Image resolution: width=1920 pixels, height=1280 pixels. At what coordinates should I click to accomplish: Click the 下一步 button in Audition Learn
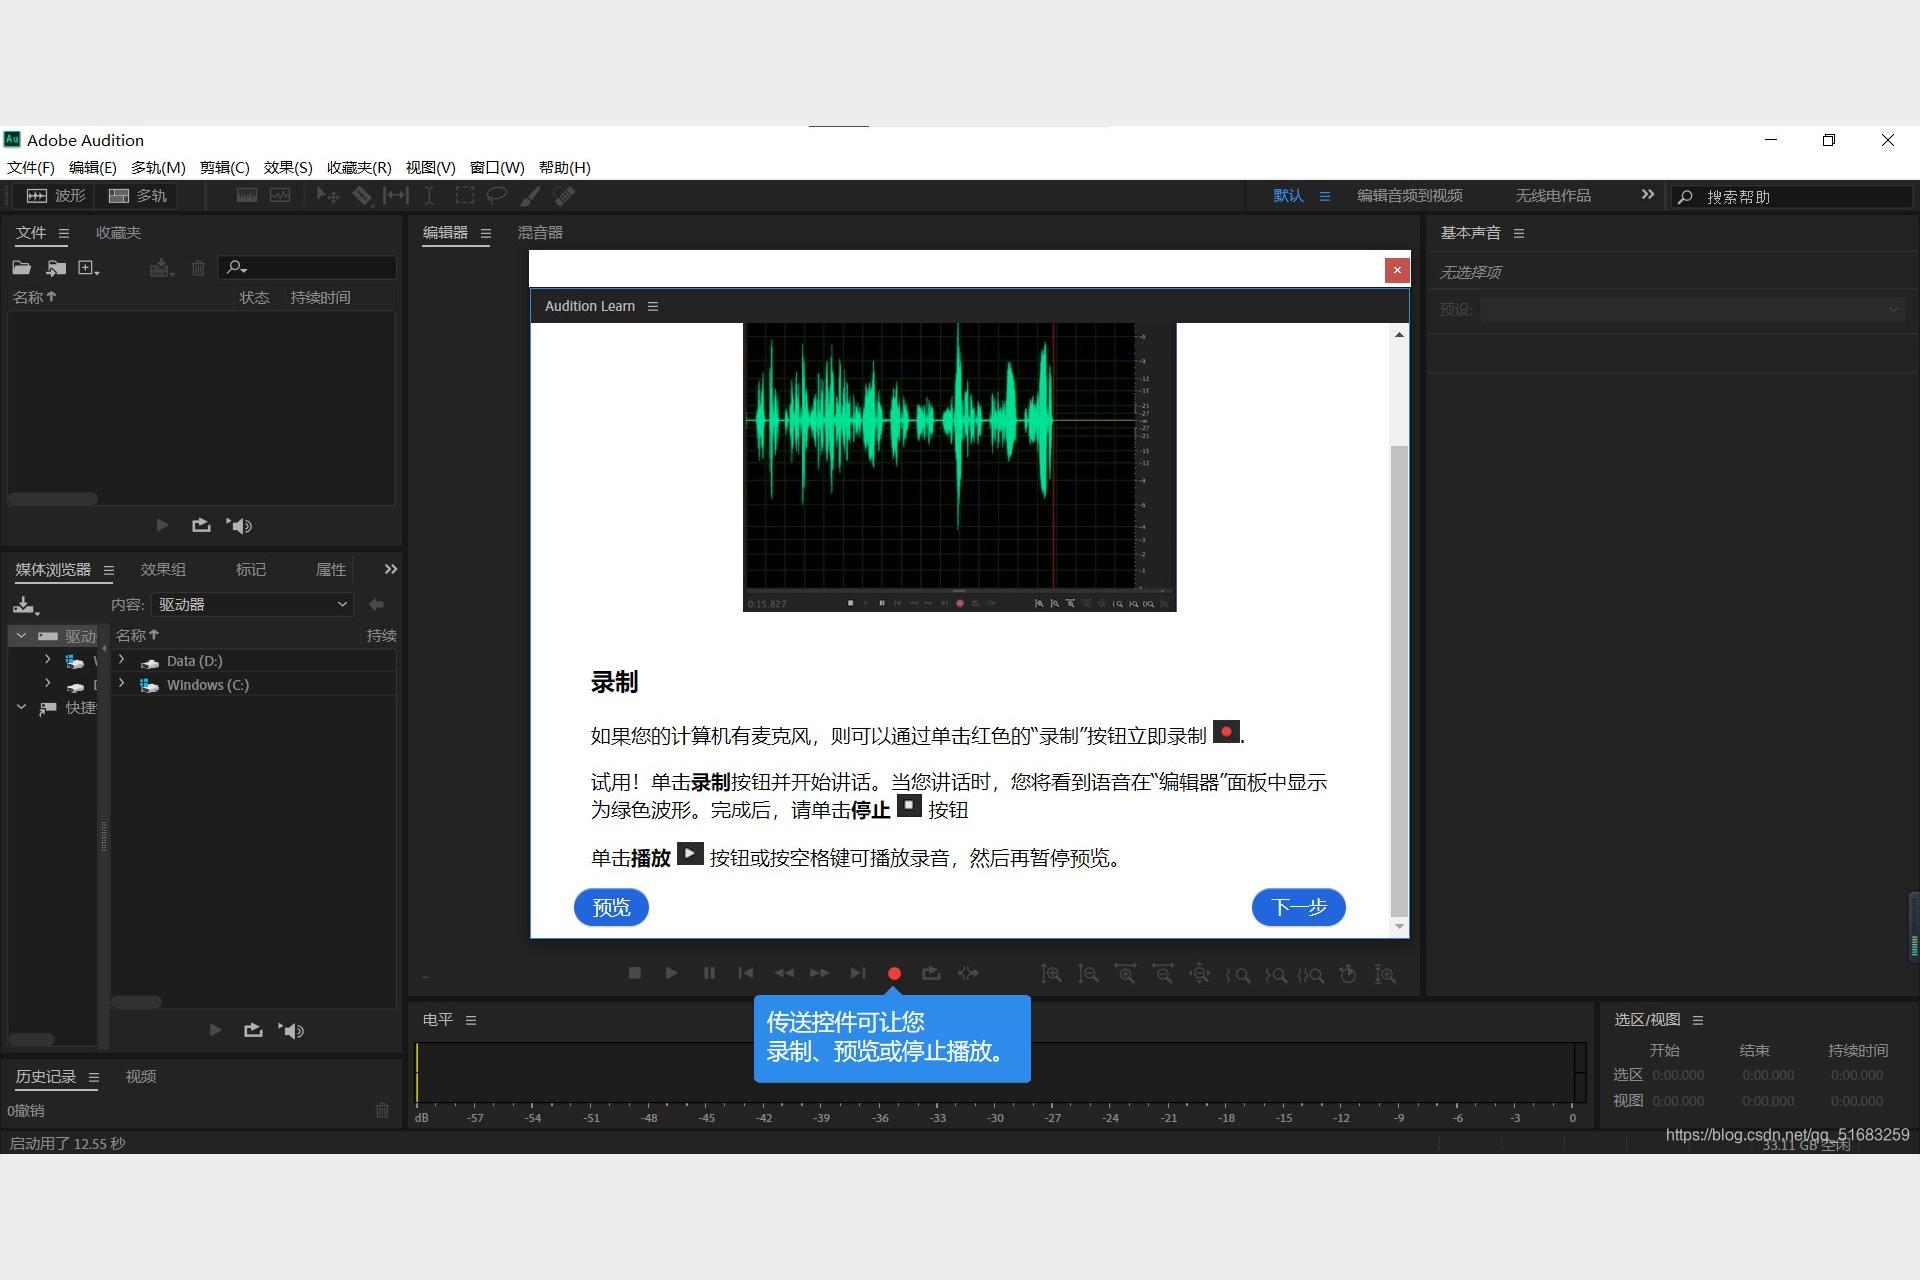(x=1298, y=907)
